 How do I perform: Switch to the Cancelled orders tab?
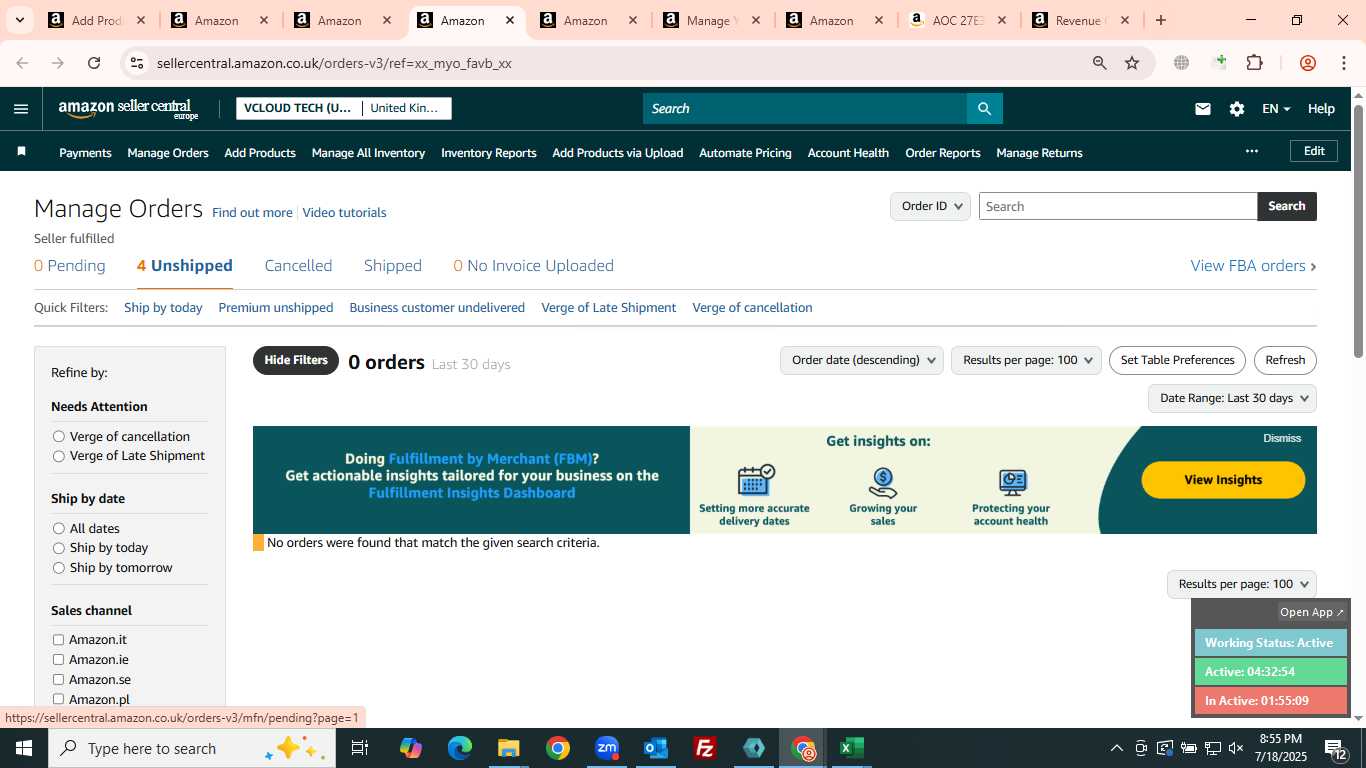pyautogui.click(x=298, y=266)
